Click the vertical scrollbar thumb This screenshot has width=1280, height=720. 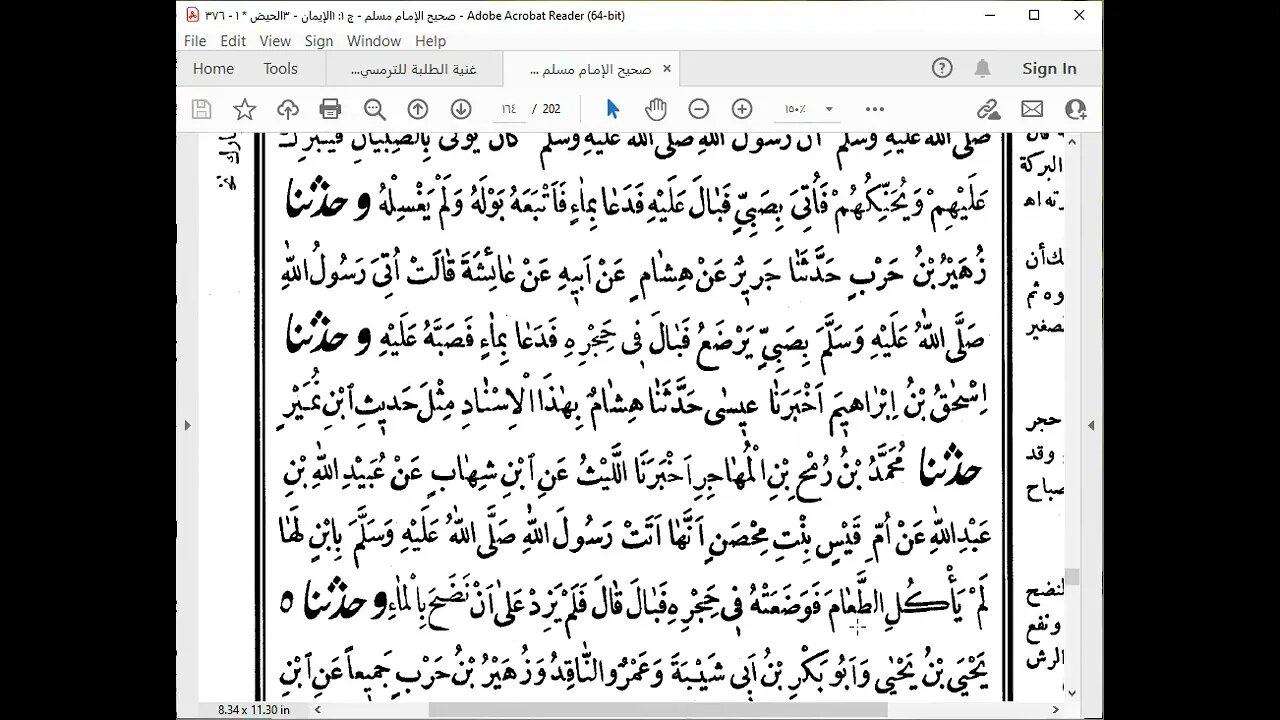point(1071,576)
